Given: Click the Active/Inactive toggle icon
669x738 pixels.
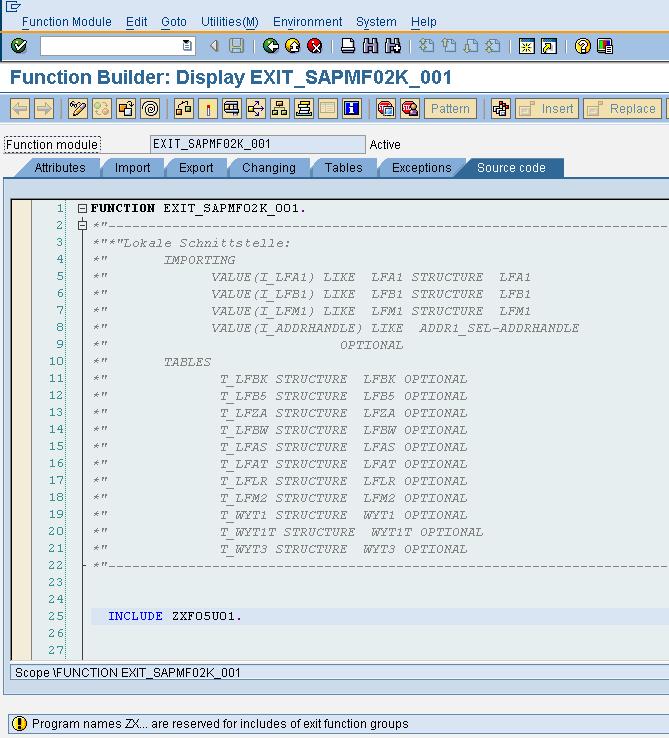Looking at the screenshot, I should coord(102,109).
